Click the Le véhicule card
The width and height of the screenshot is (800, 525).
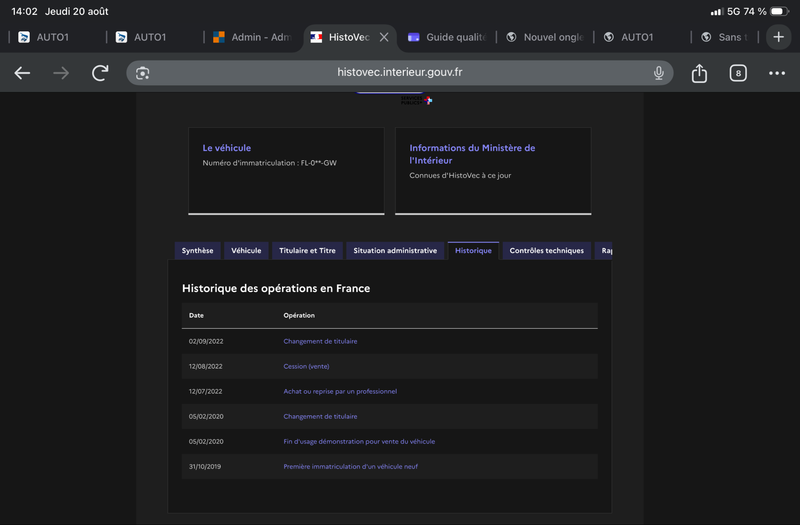coord(286,171)
